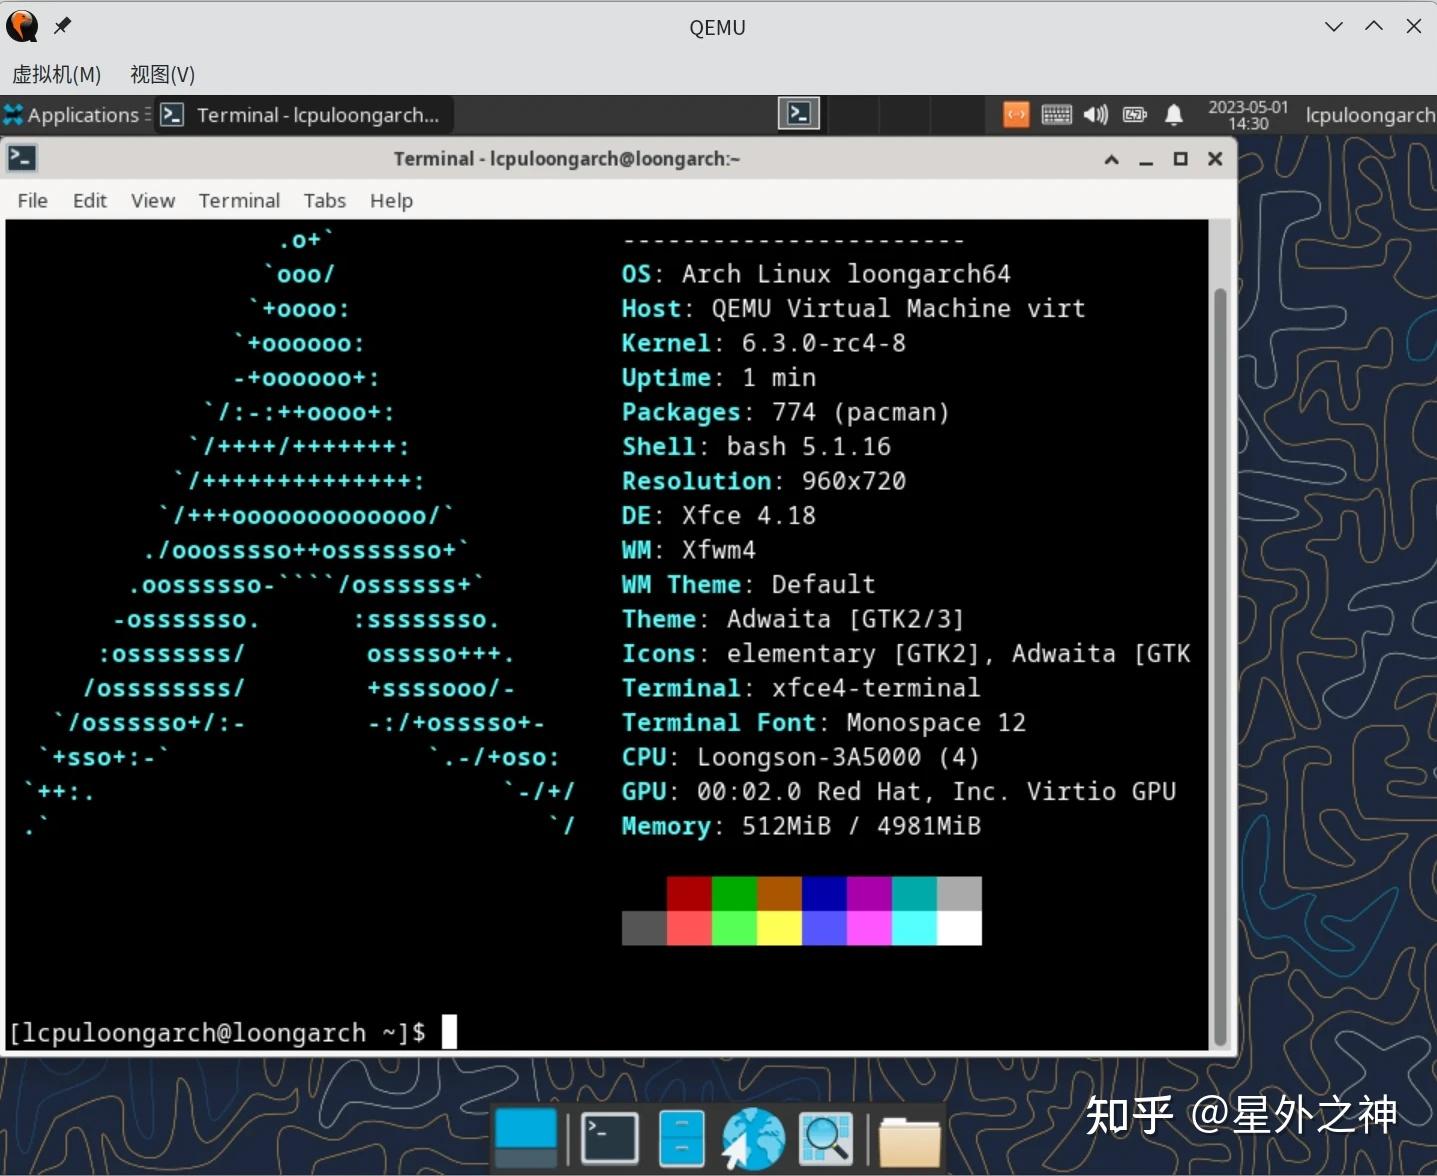
Task: Open the terminal emulator from the dock
Action: (x=608, y=1137)
